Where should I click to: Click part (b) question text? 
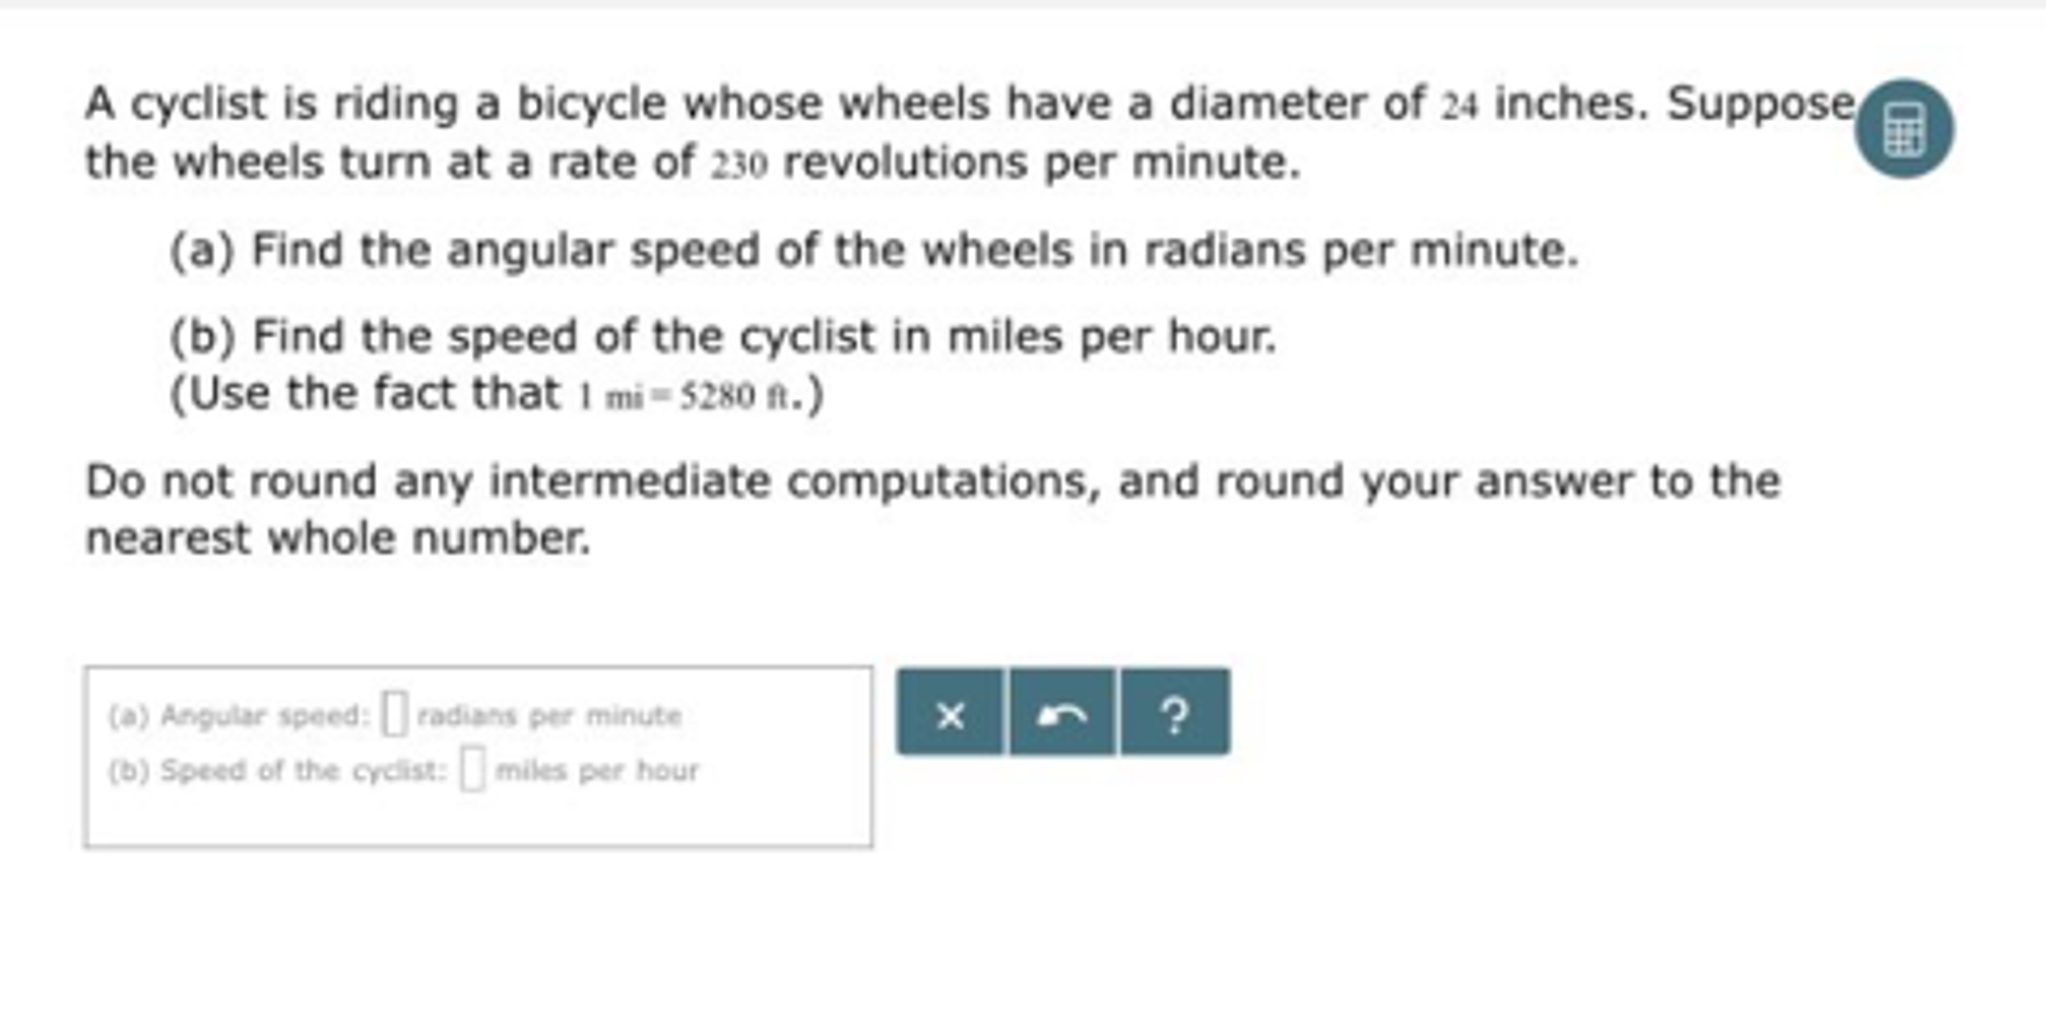[x=720, y=337]
